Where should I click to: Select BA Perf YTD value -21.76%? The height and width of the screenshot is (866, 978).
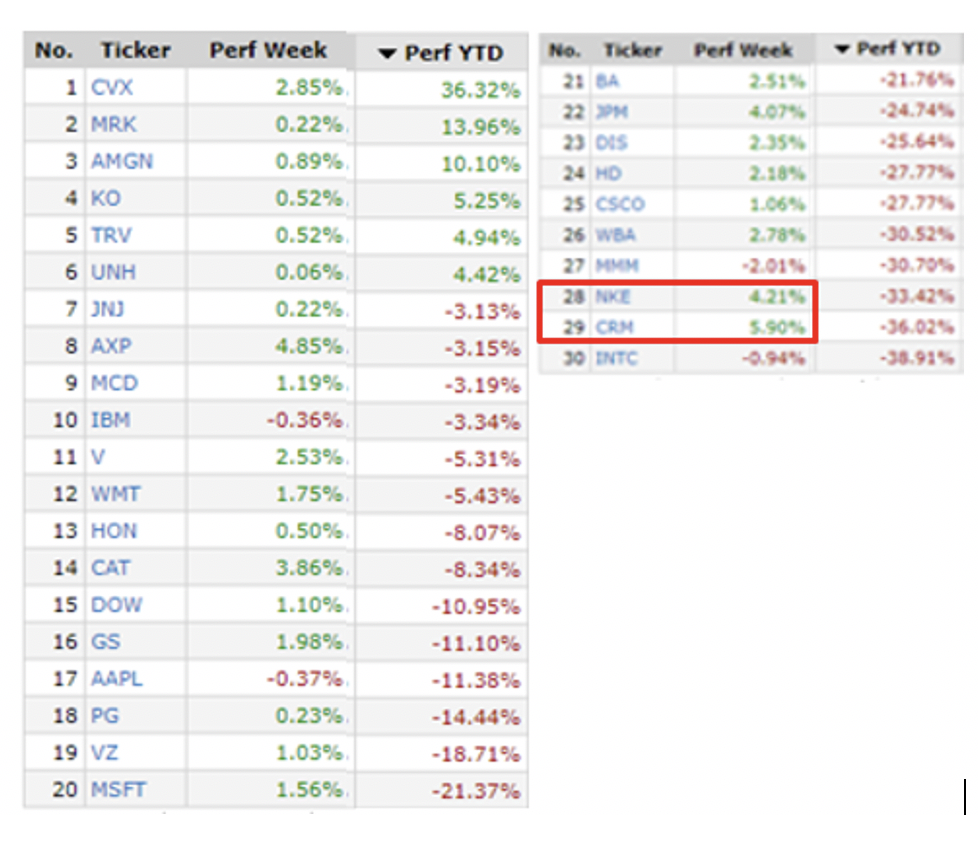tap(916, 80)
